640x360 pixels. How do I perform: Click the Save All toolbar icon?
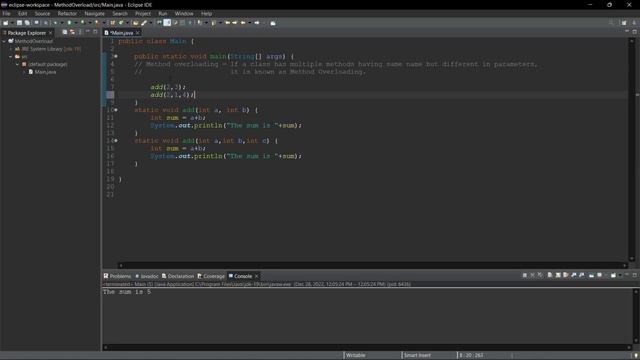point(27,23)
